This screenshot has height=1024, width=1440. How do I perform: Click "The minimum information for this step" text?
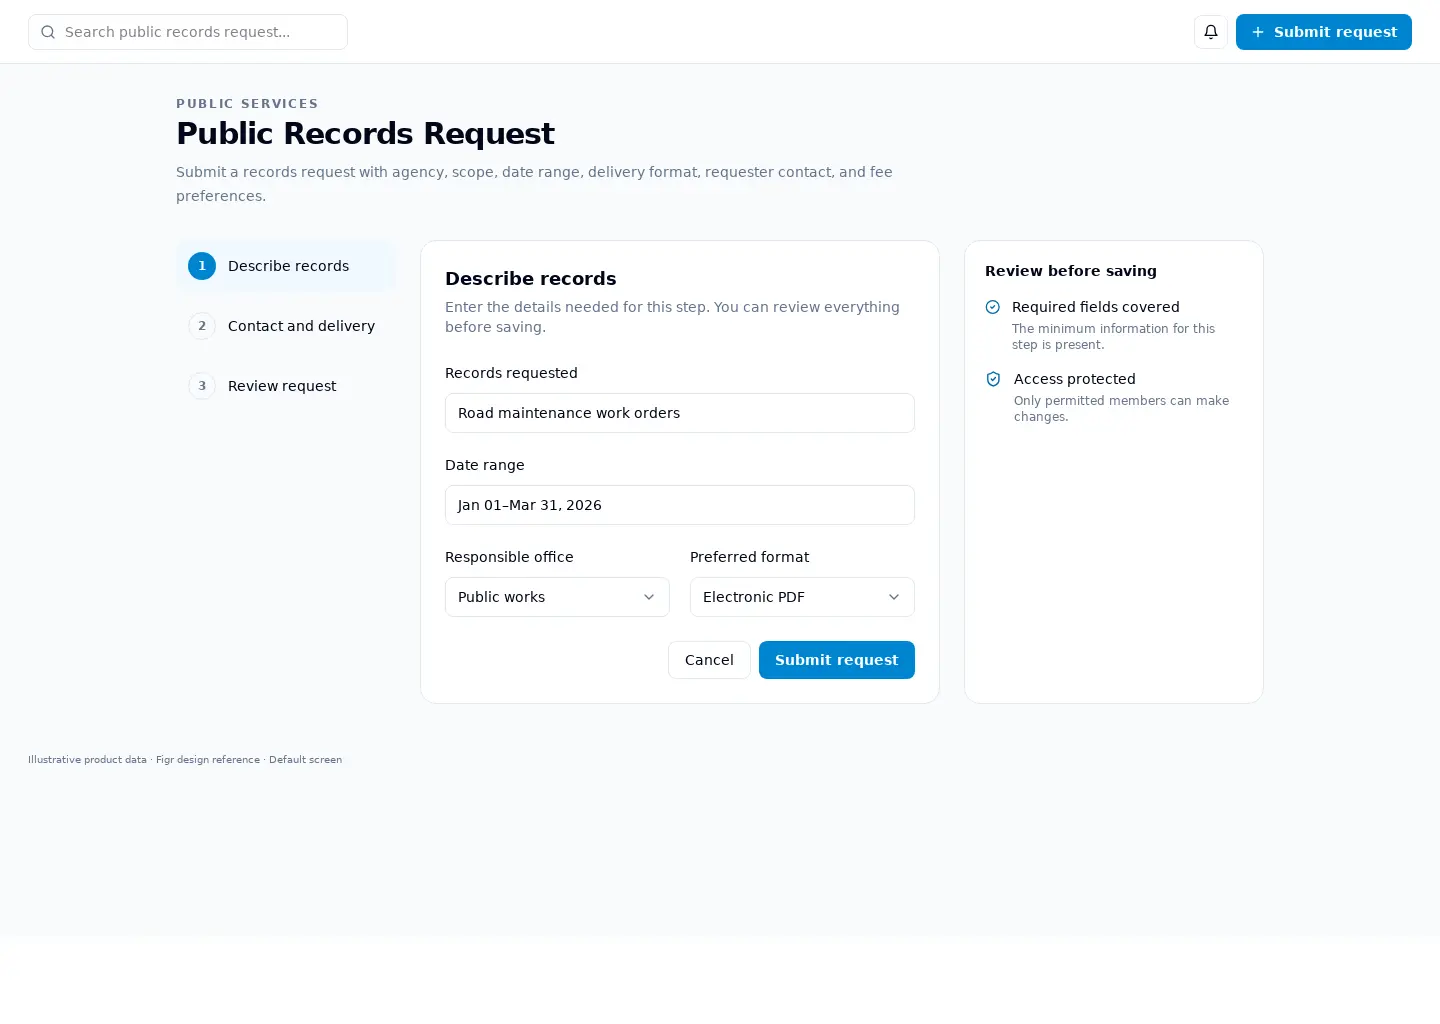click(x=1113, y=337)
